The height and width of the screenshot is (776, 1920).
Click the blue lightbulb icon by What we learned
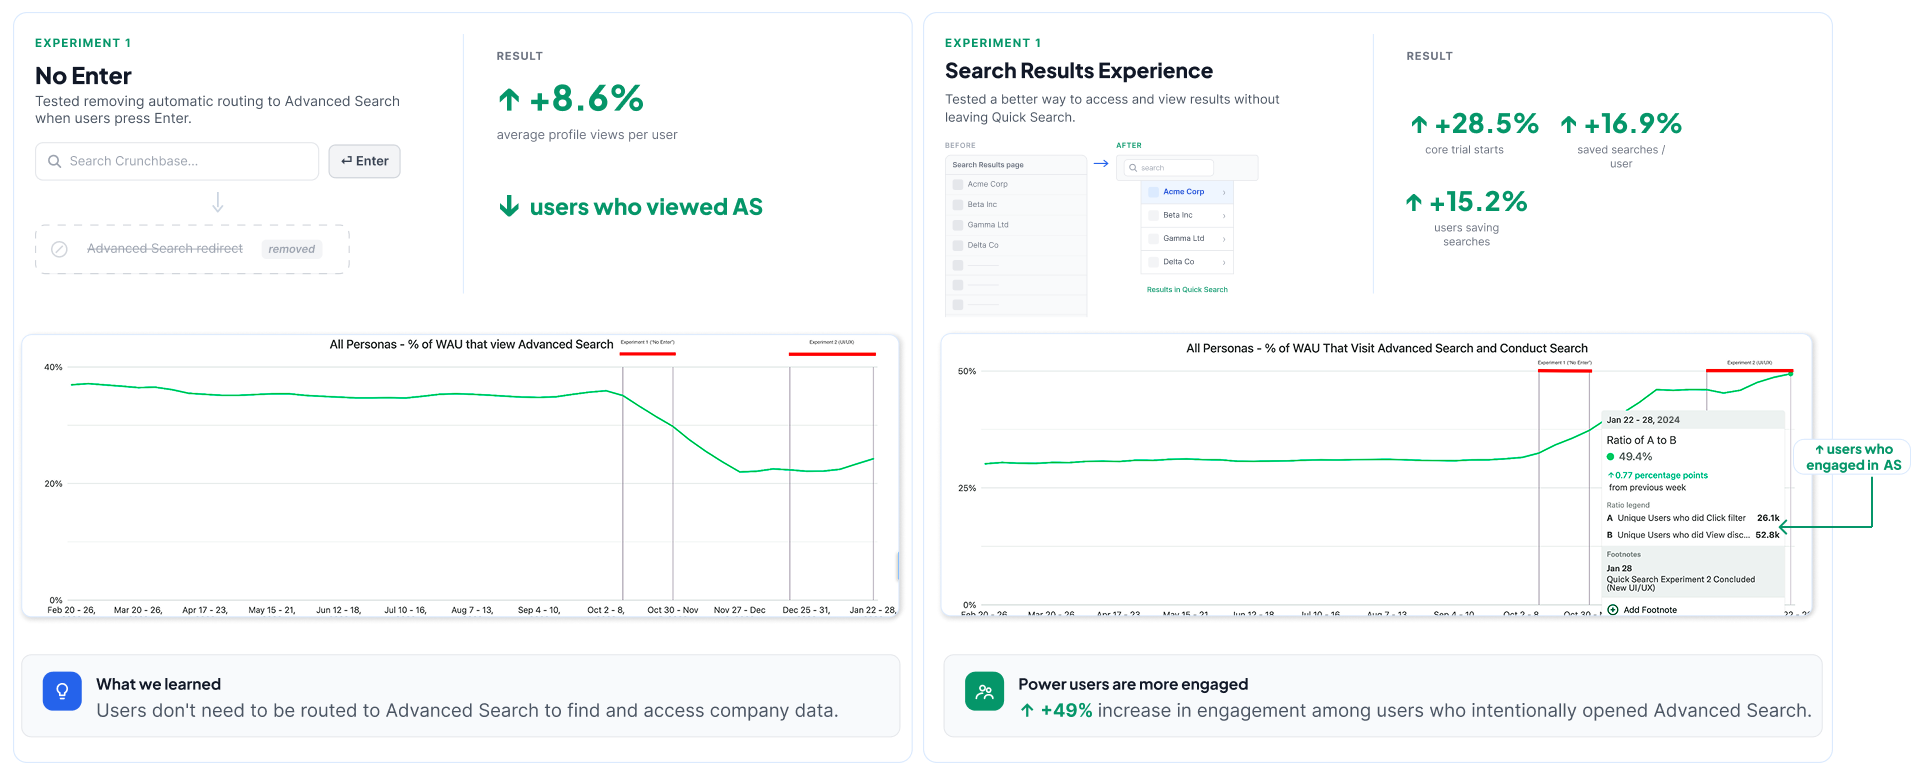(x=62, y=691)
